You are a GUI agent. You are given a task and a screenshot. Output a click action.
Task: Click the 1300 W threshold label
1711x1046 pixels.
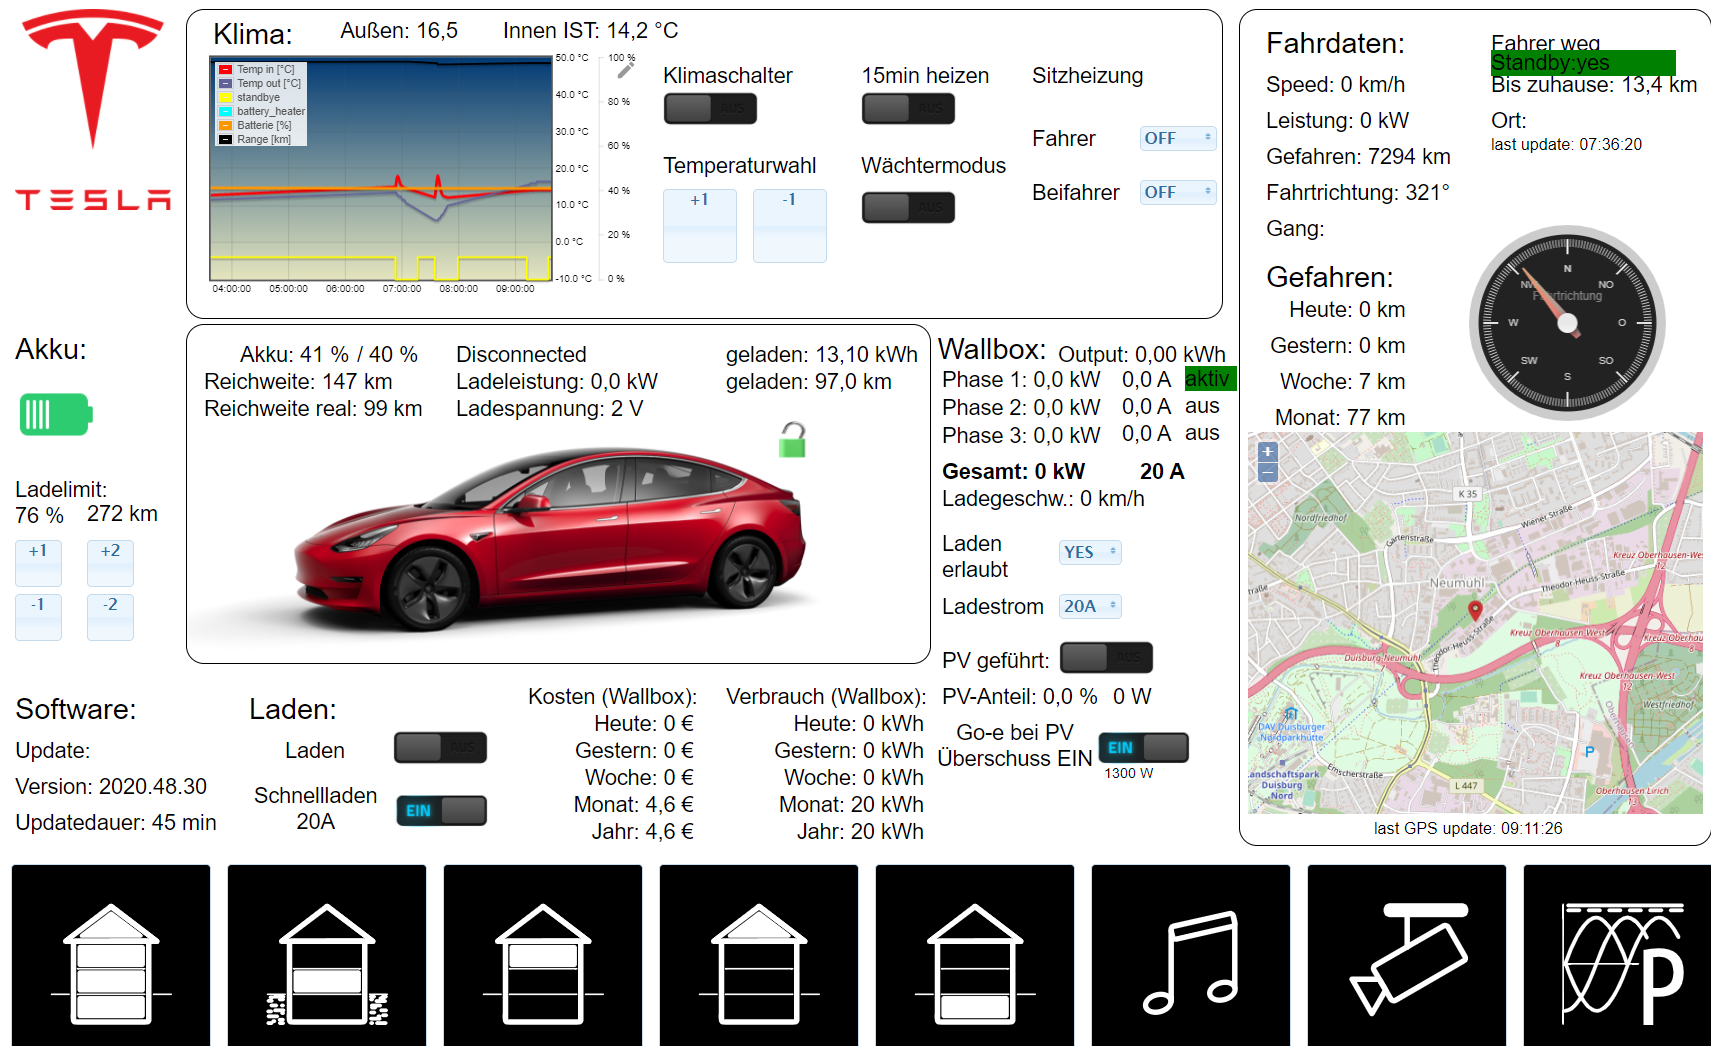coord(1128,773)
